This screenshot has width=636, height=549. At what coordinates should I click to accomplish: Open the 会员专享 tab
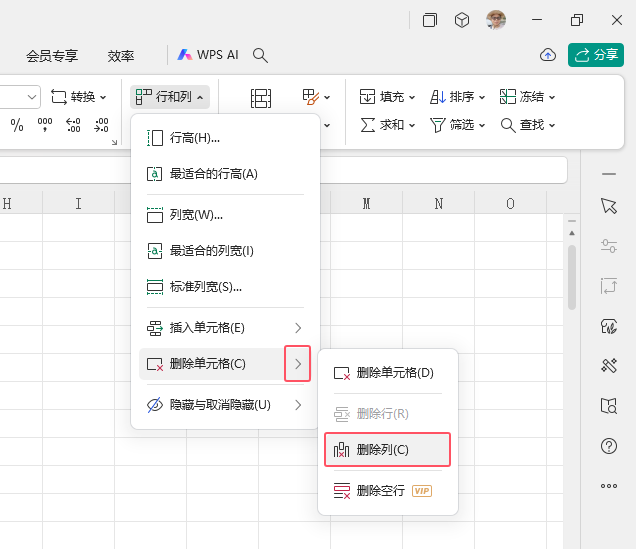point(52,56)
